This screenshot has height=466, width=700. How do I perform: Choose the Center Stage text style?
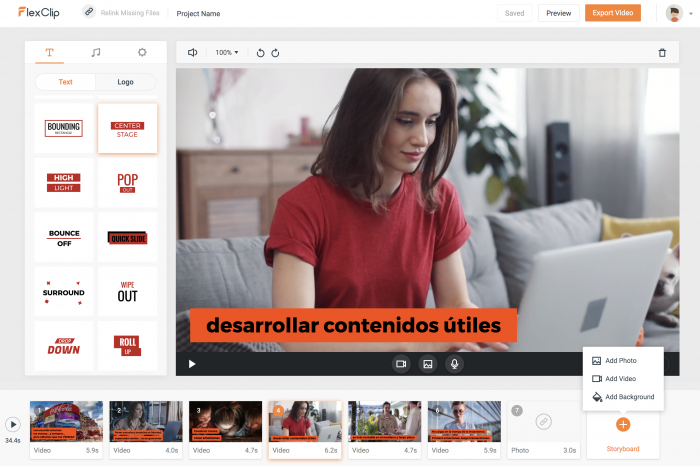[127, 129]
